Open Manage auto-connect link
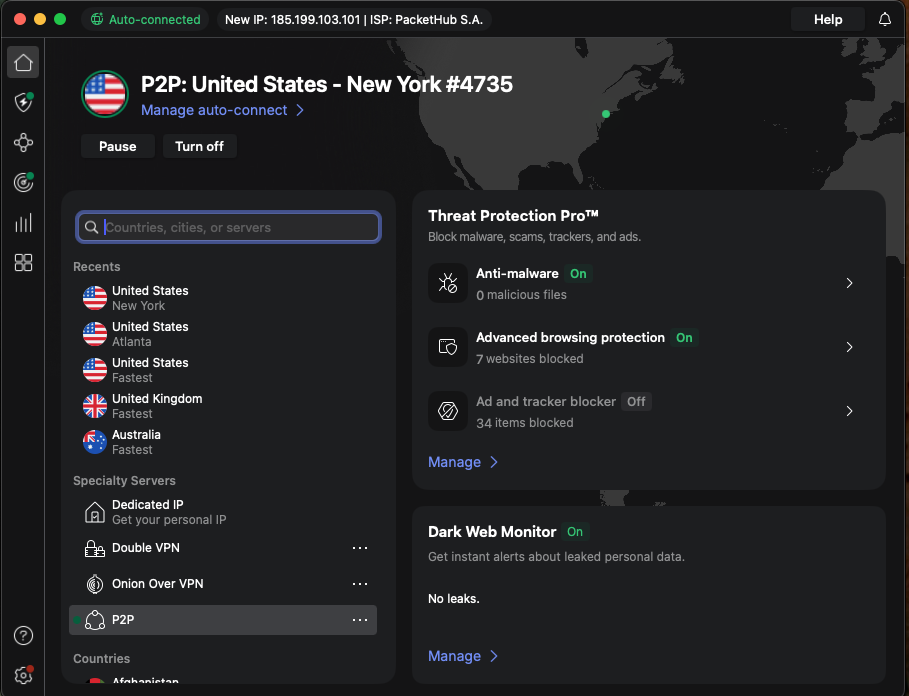This screenshot has height=696, width=909. (x=214, y=110)
